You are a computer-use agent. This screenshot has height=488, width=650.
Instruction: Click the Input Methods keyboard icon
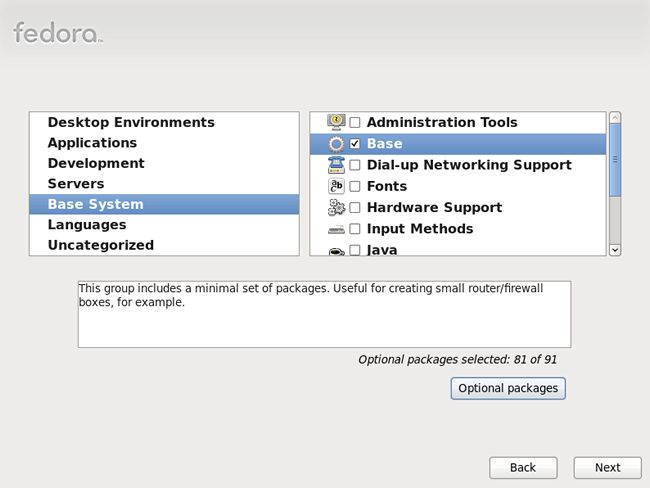click(x=336, y=229)
